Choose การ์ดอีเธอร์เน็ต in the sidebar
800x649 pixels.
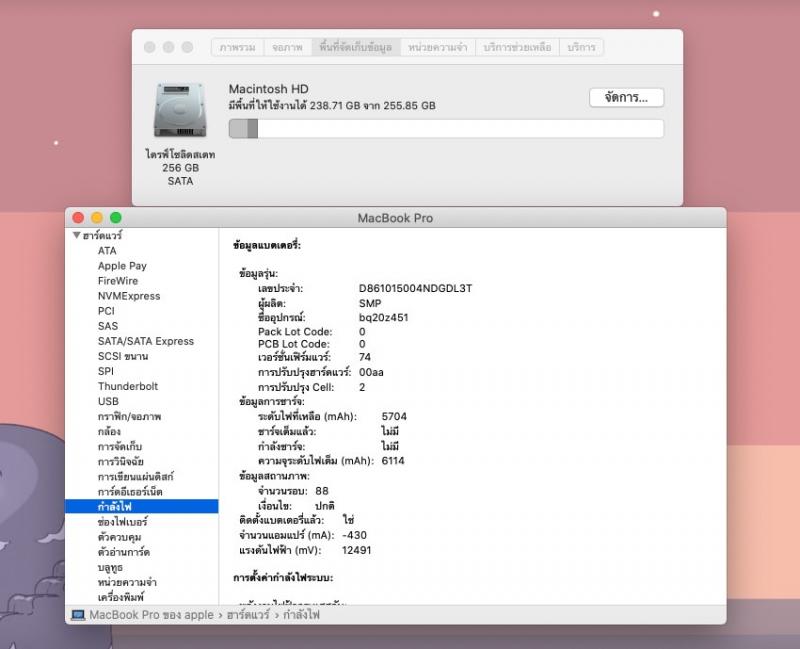[130, 491]
